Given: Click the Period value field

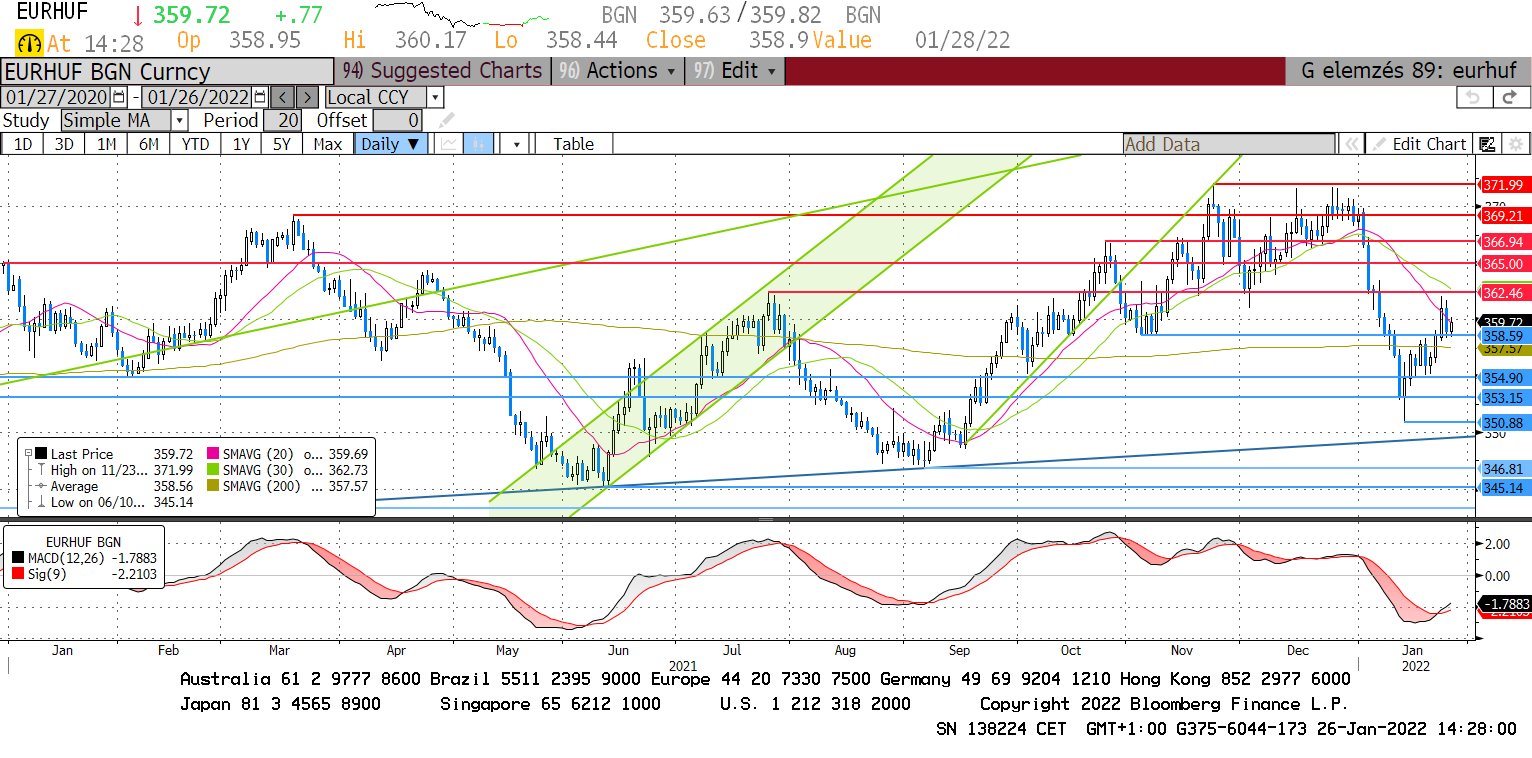Looking at the screenshot, I should 283,120.
